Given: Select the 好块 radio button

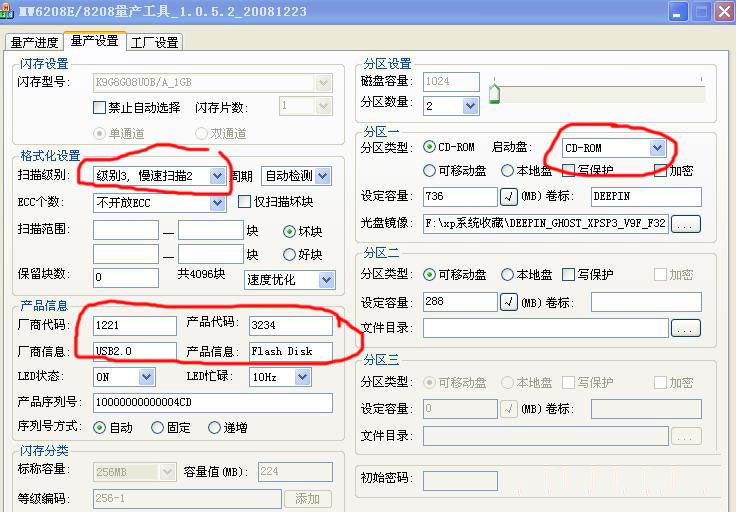Looking at the screenshot, I should [x=289, y=255].
